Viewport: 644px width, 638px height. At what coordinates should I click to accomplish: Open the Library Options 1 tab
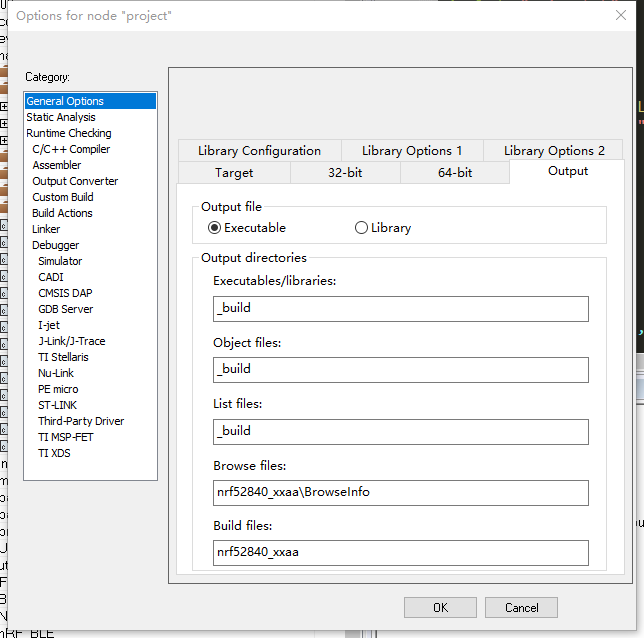coord(411,151)
